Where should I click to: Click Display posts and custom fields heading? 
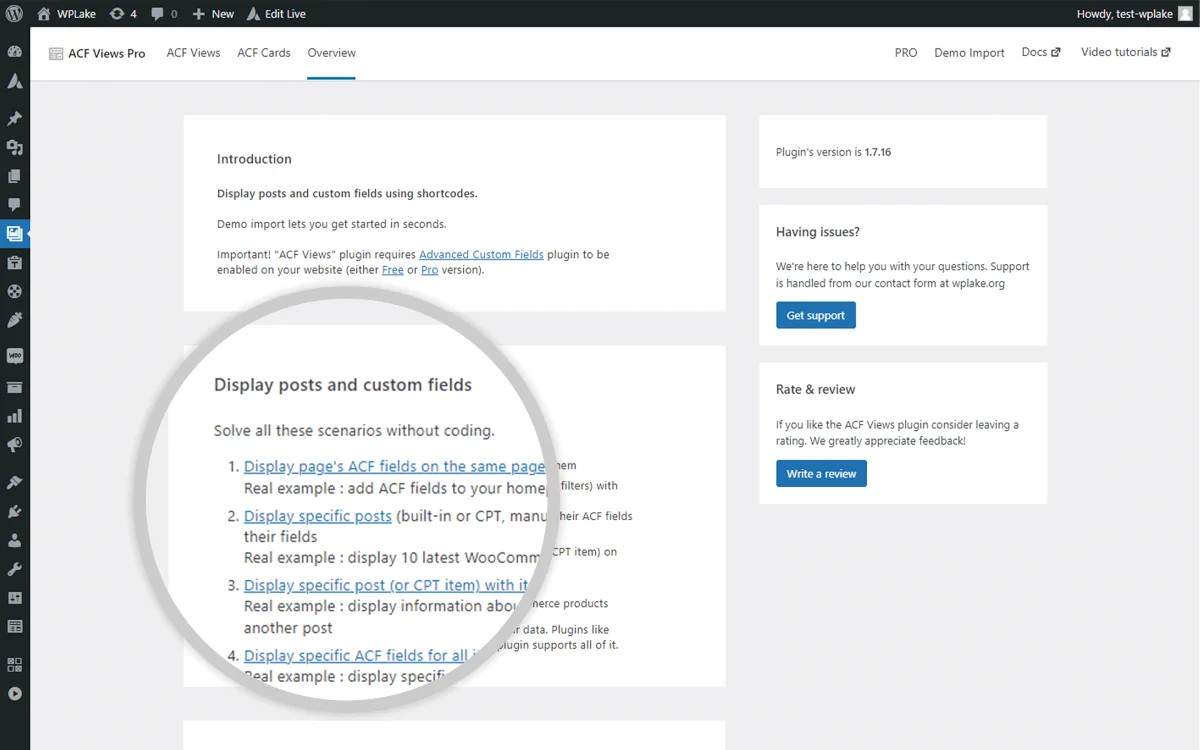(343, 385)
